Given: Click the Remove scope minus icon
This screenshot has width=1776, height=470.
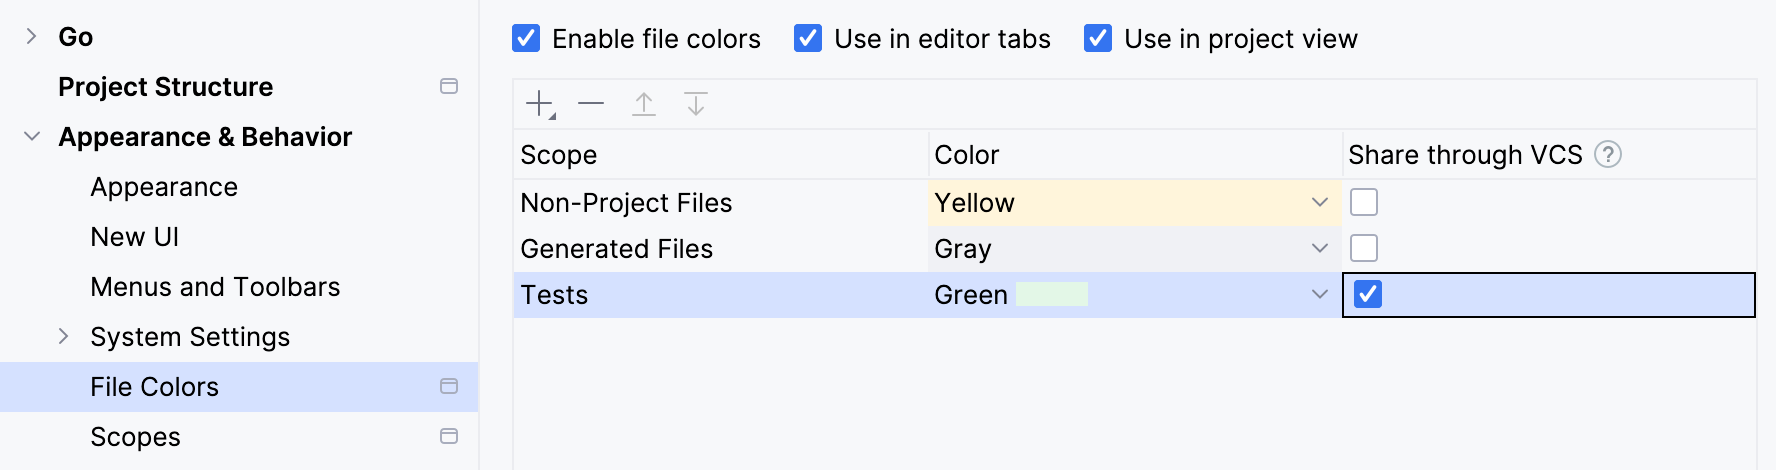Looking at the screenshot, I should point(591,104).
